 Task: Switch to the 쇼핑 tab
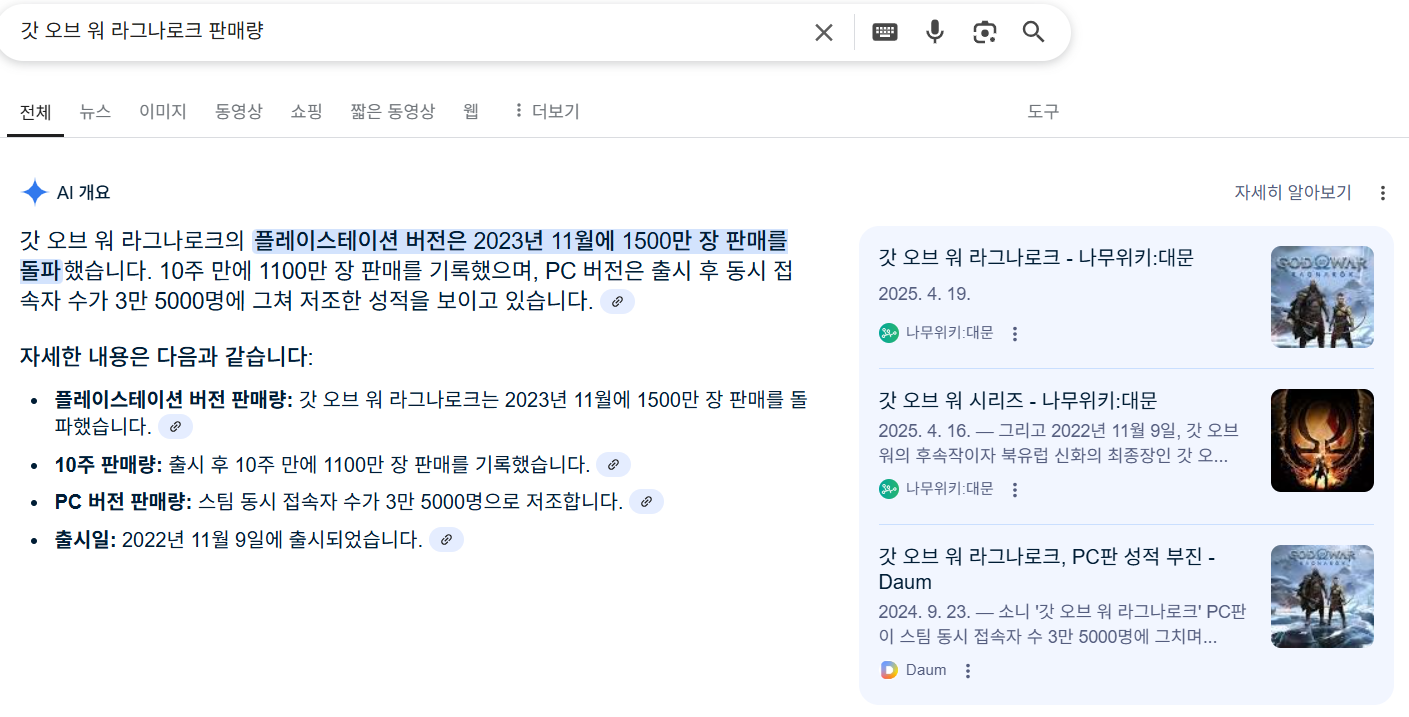307,112
